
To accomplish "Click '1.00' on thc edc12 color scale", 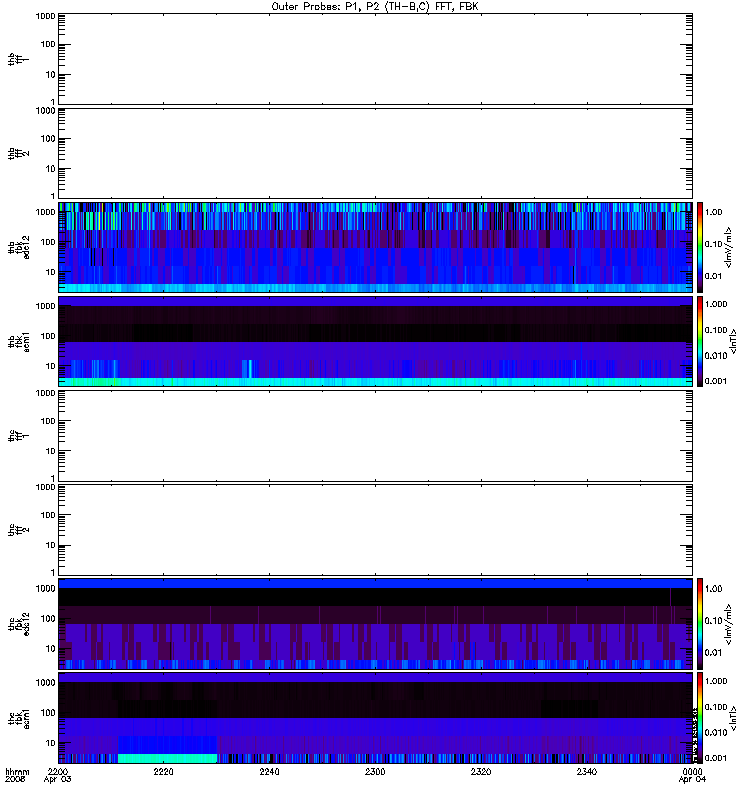I will pos(713,589).
